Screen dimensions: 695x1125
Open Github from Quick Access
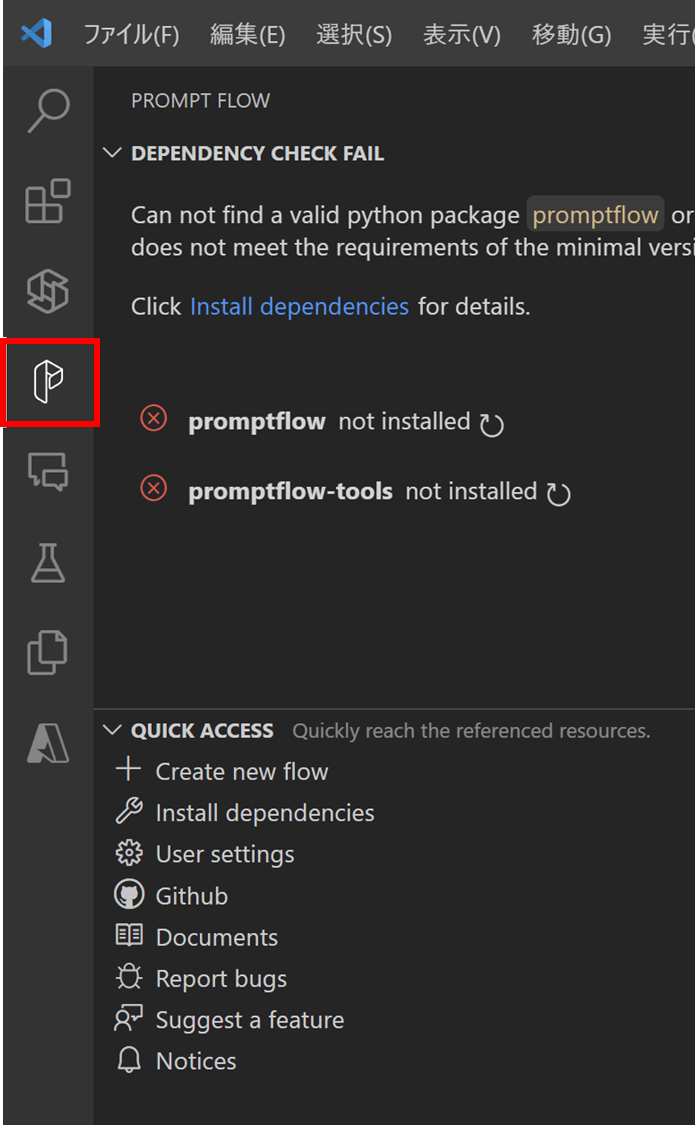tap(192, 896)
